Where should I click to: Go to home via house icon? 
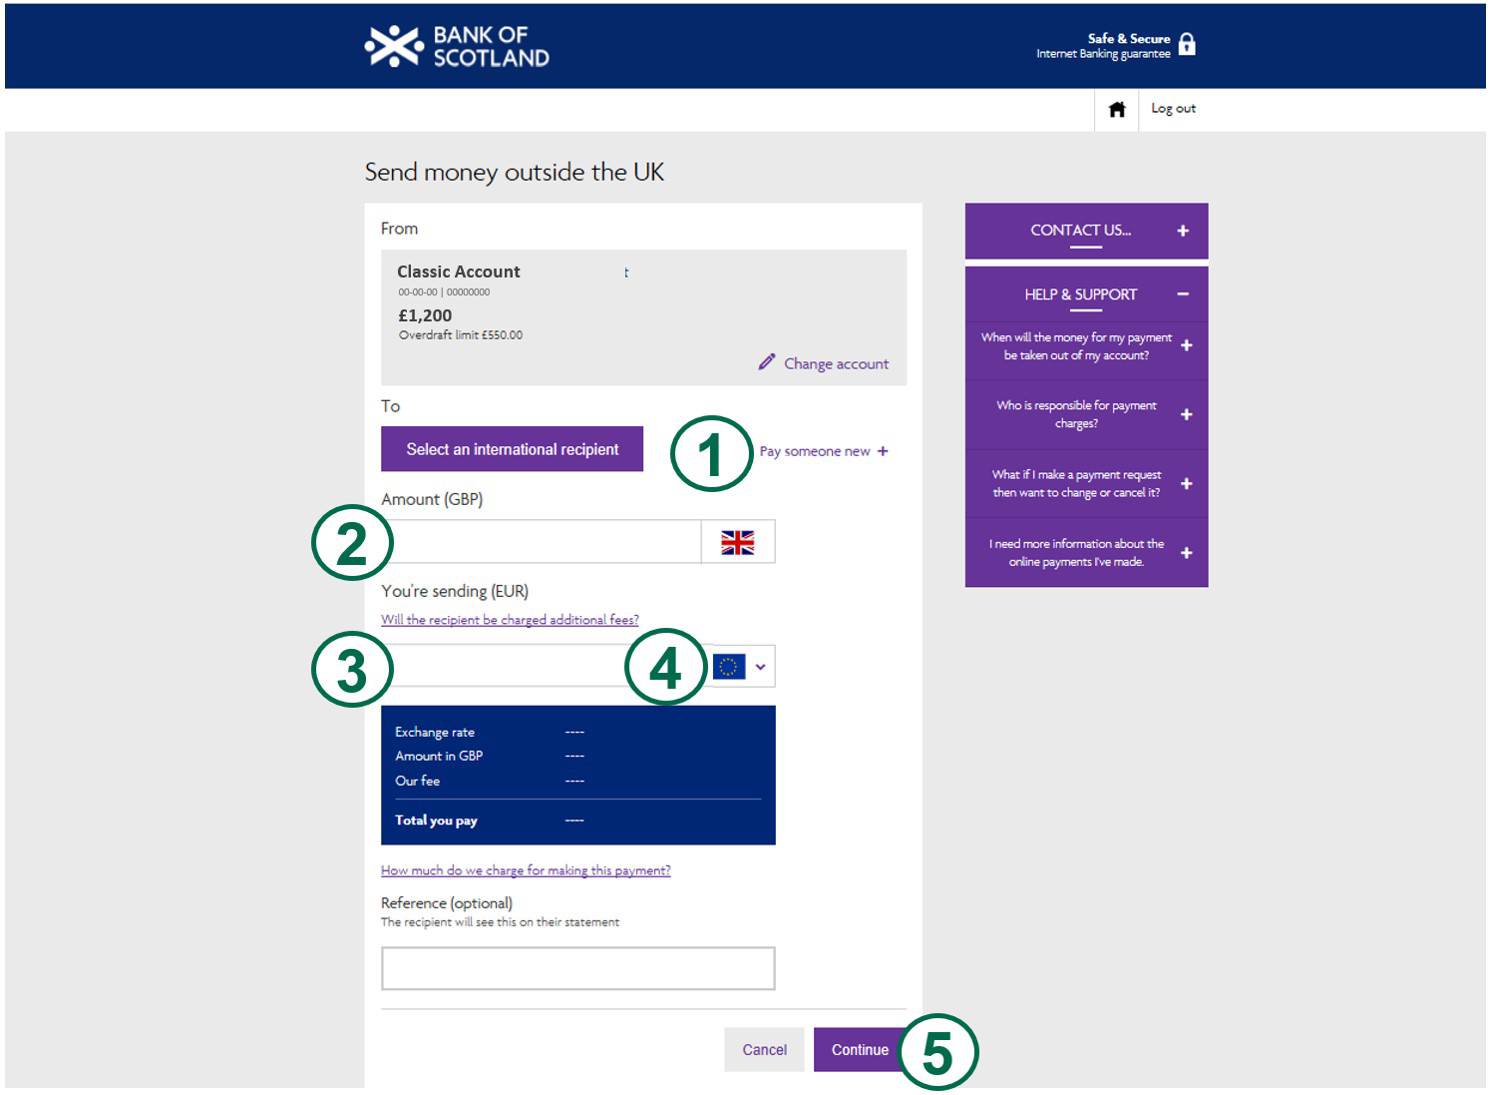[1117, 109]
